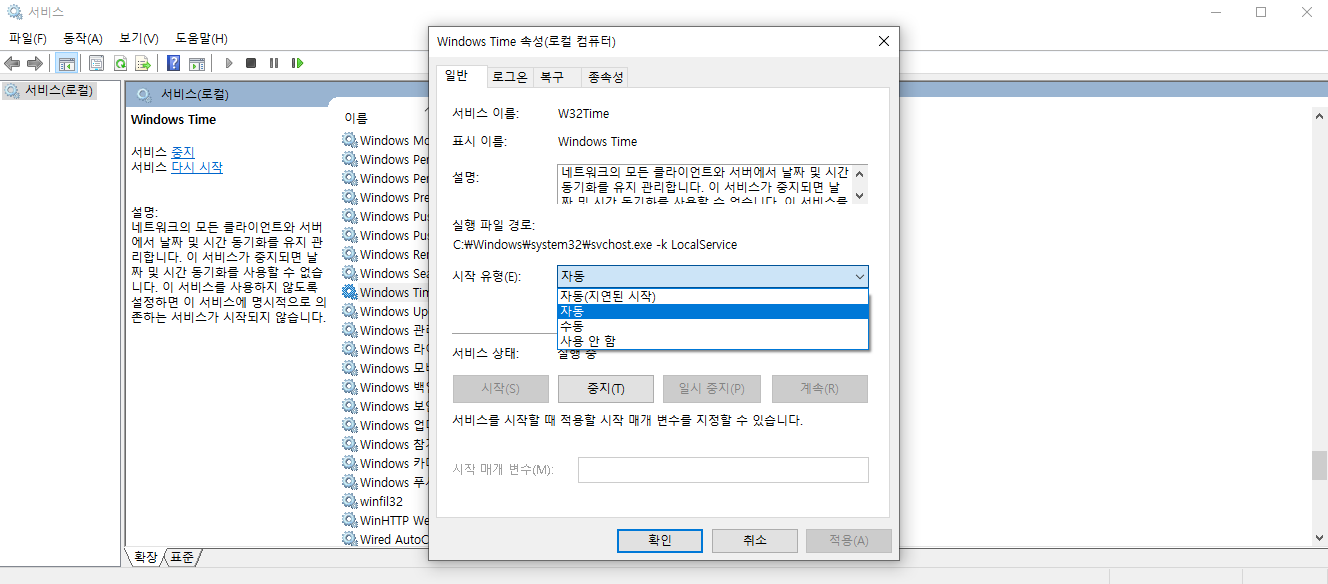Click the gear icon beside Windows Mo service
Viewport: 1328px width, 584px height.
350,140
